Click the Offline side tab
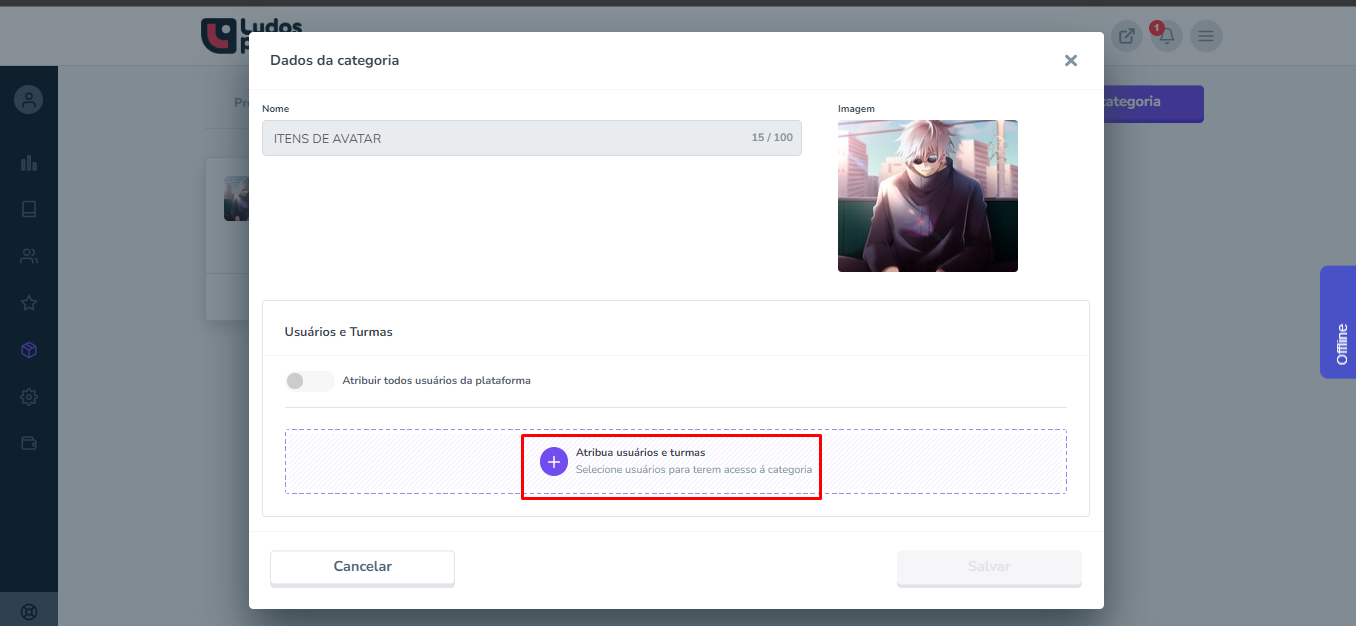 (1338, 322)
